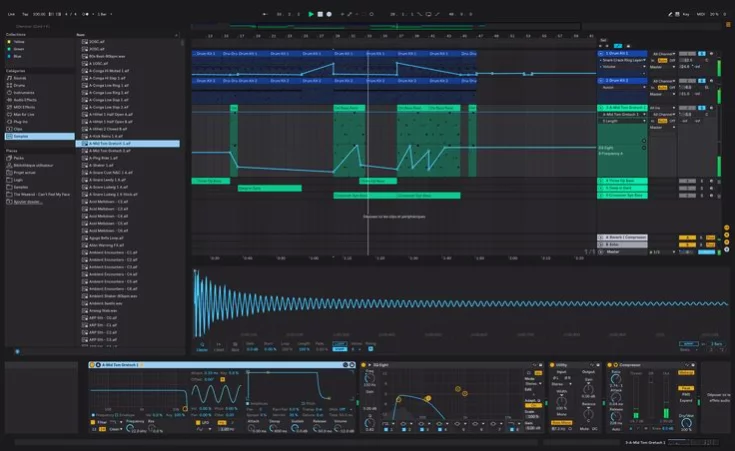Set Drum Kit 1 monitor to Auto
This screenshot has width=735, height=451.
click(662, 60)
